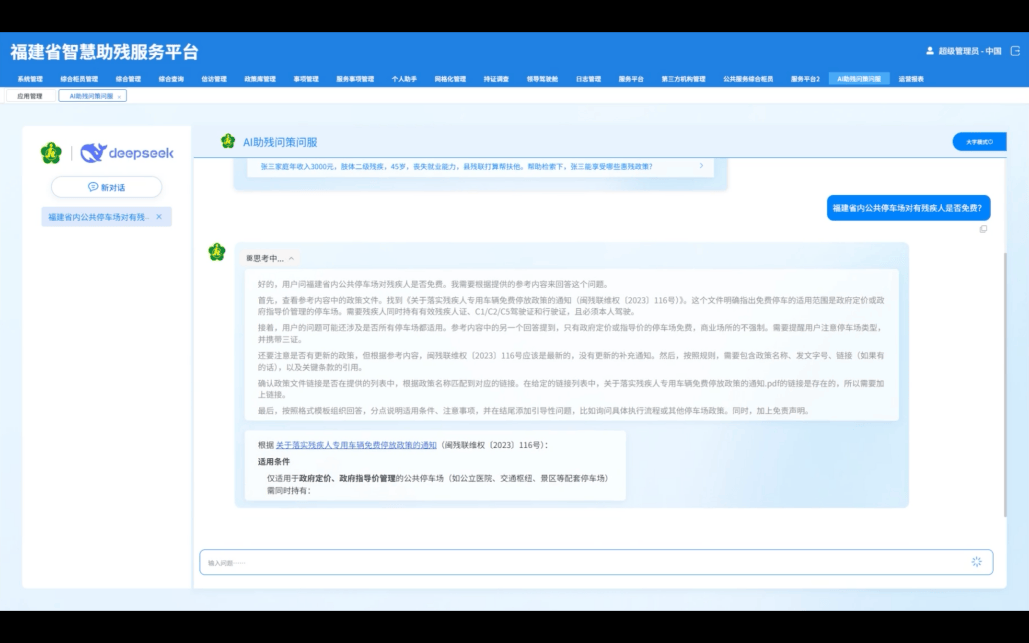Switch to the 应用管理 tab
The height and width of the screenshot is (643, 1029).
[29, 96]
